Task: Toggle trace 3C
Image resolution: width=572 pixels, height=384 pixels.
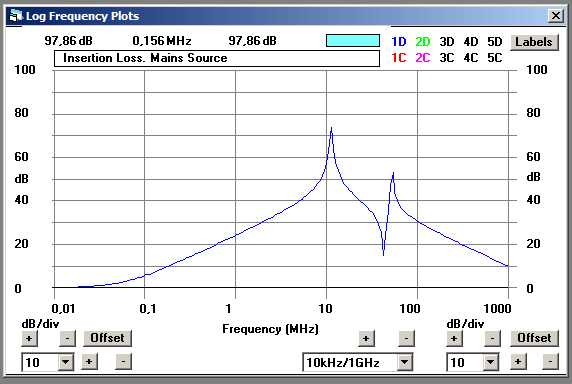Action: (447, 58)
